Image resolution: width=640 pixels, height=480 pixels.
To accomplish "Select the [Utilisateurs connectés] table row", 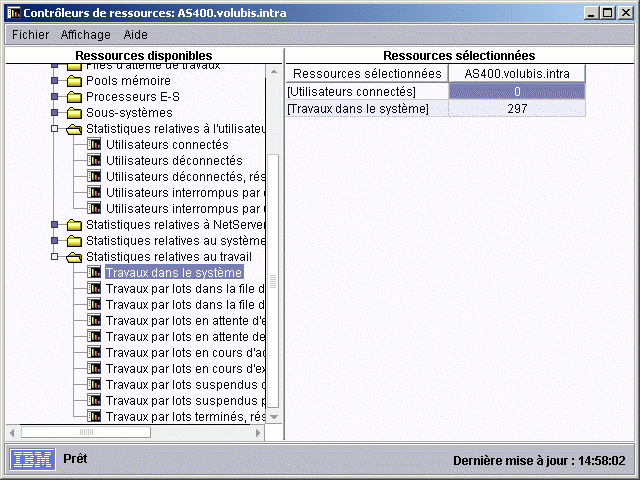I will (x=436, y=91).
